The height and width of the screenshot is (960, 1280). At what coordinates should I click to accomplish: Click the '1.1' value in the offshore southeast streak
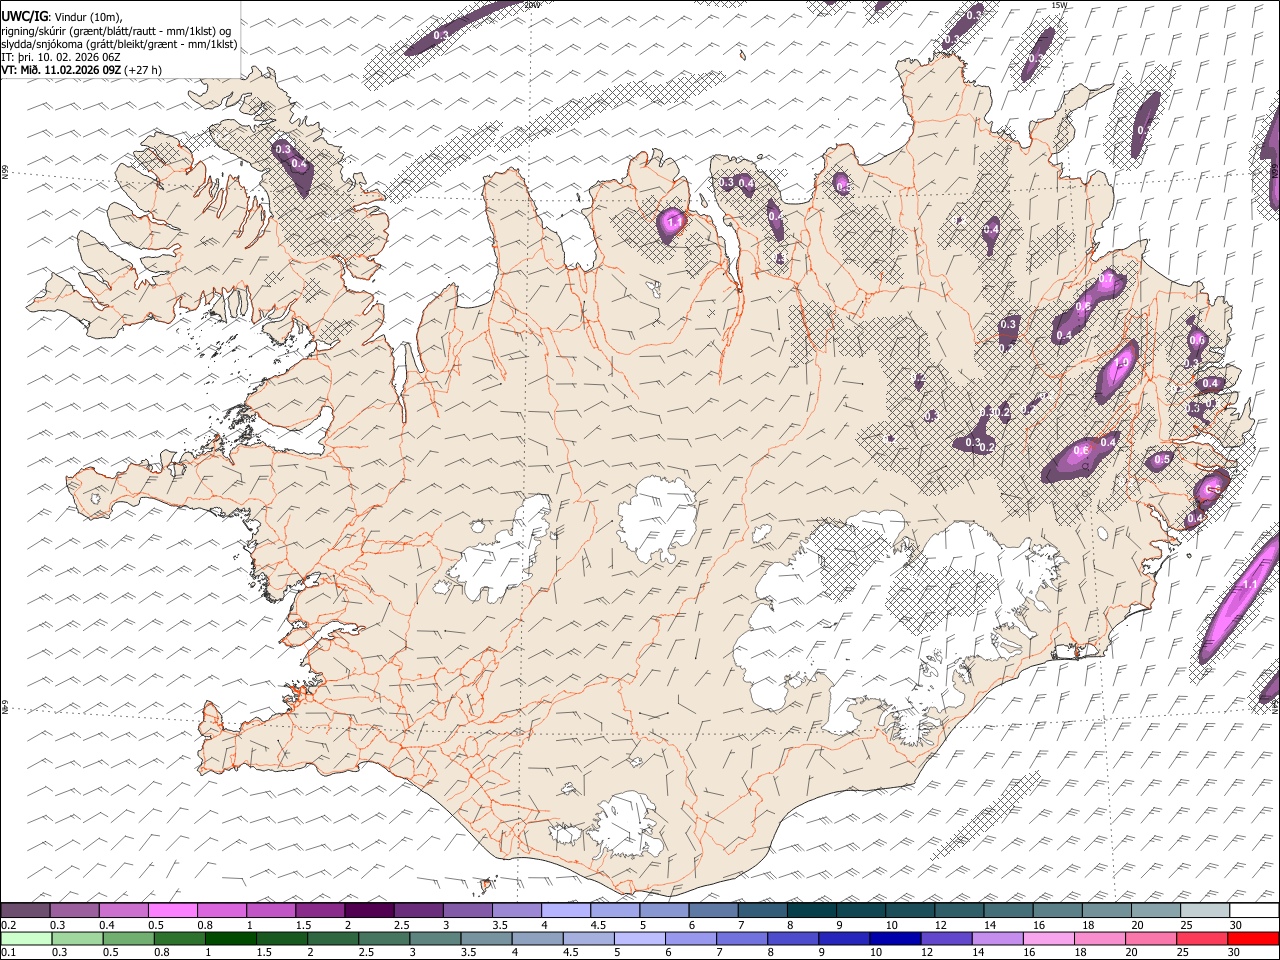click(1249, 585)
